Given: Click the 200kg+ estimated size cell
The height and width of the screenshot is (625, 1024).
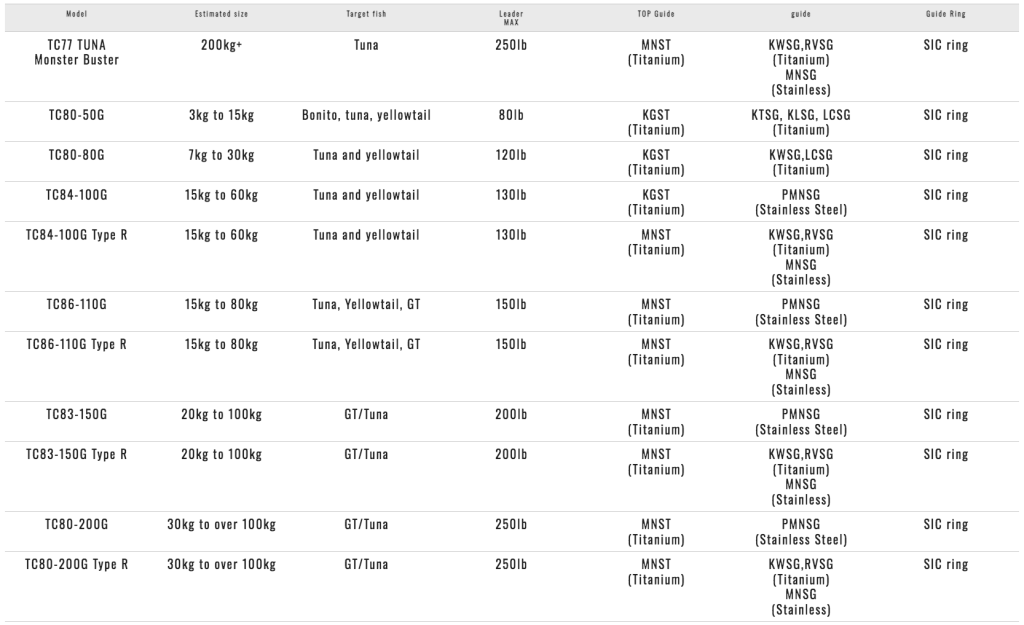Looking at the screenshot, I should point(221,46).
